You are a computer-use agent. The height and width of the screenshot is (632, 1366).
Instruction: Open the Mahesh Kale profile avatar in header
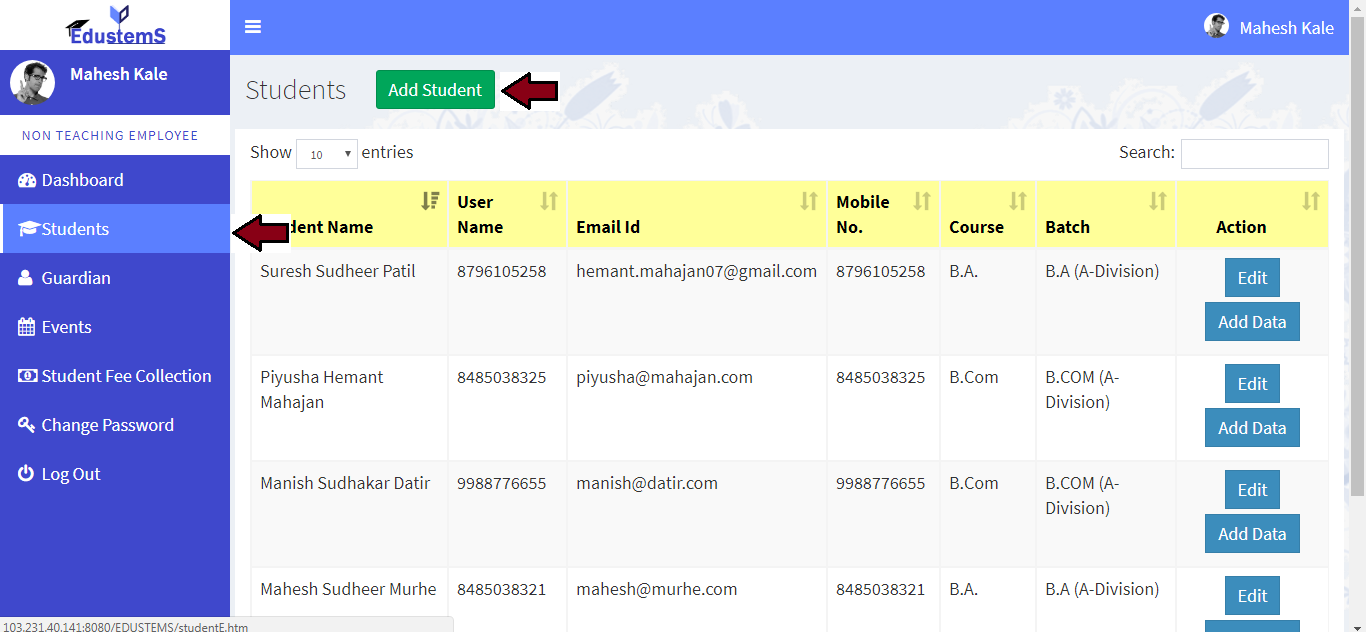pos(1216,27)
